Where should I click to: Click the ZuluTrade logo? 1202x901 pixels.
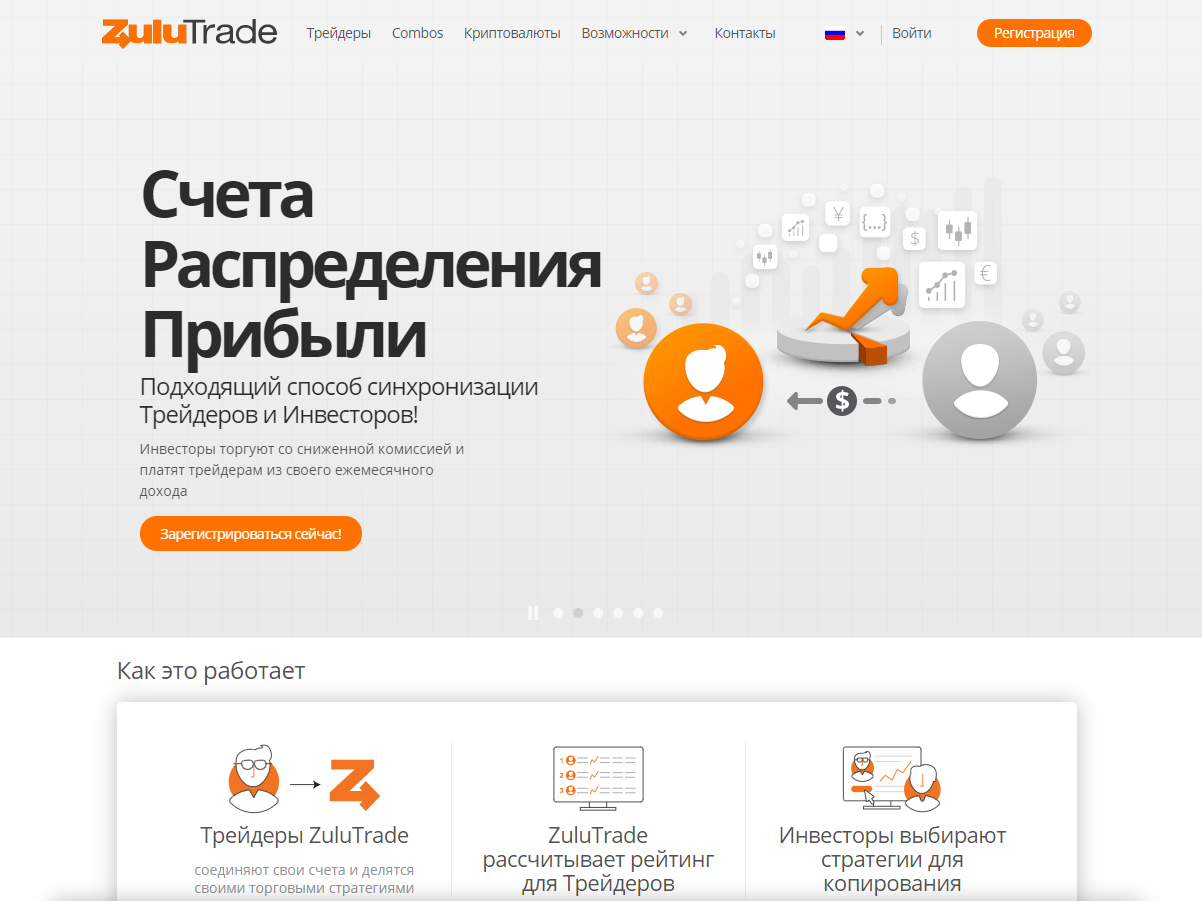point(189,33)
